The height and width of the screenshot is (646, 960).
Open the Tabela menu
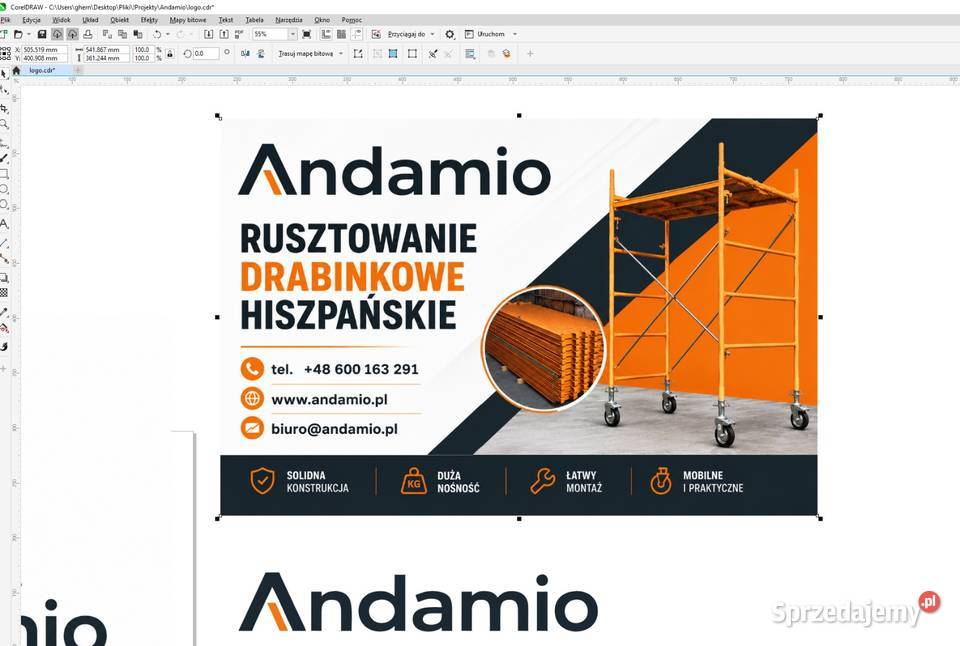(x=254, y=20)
